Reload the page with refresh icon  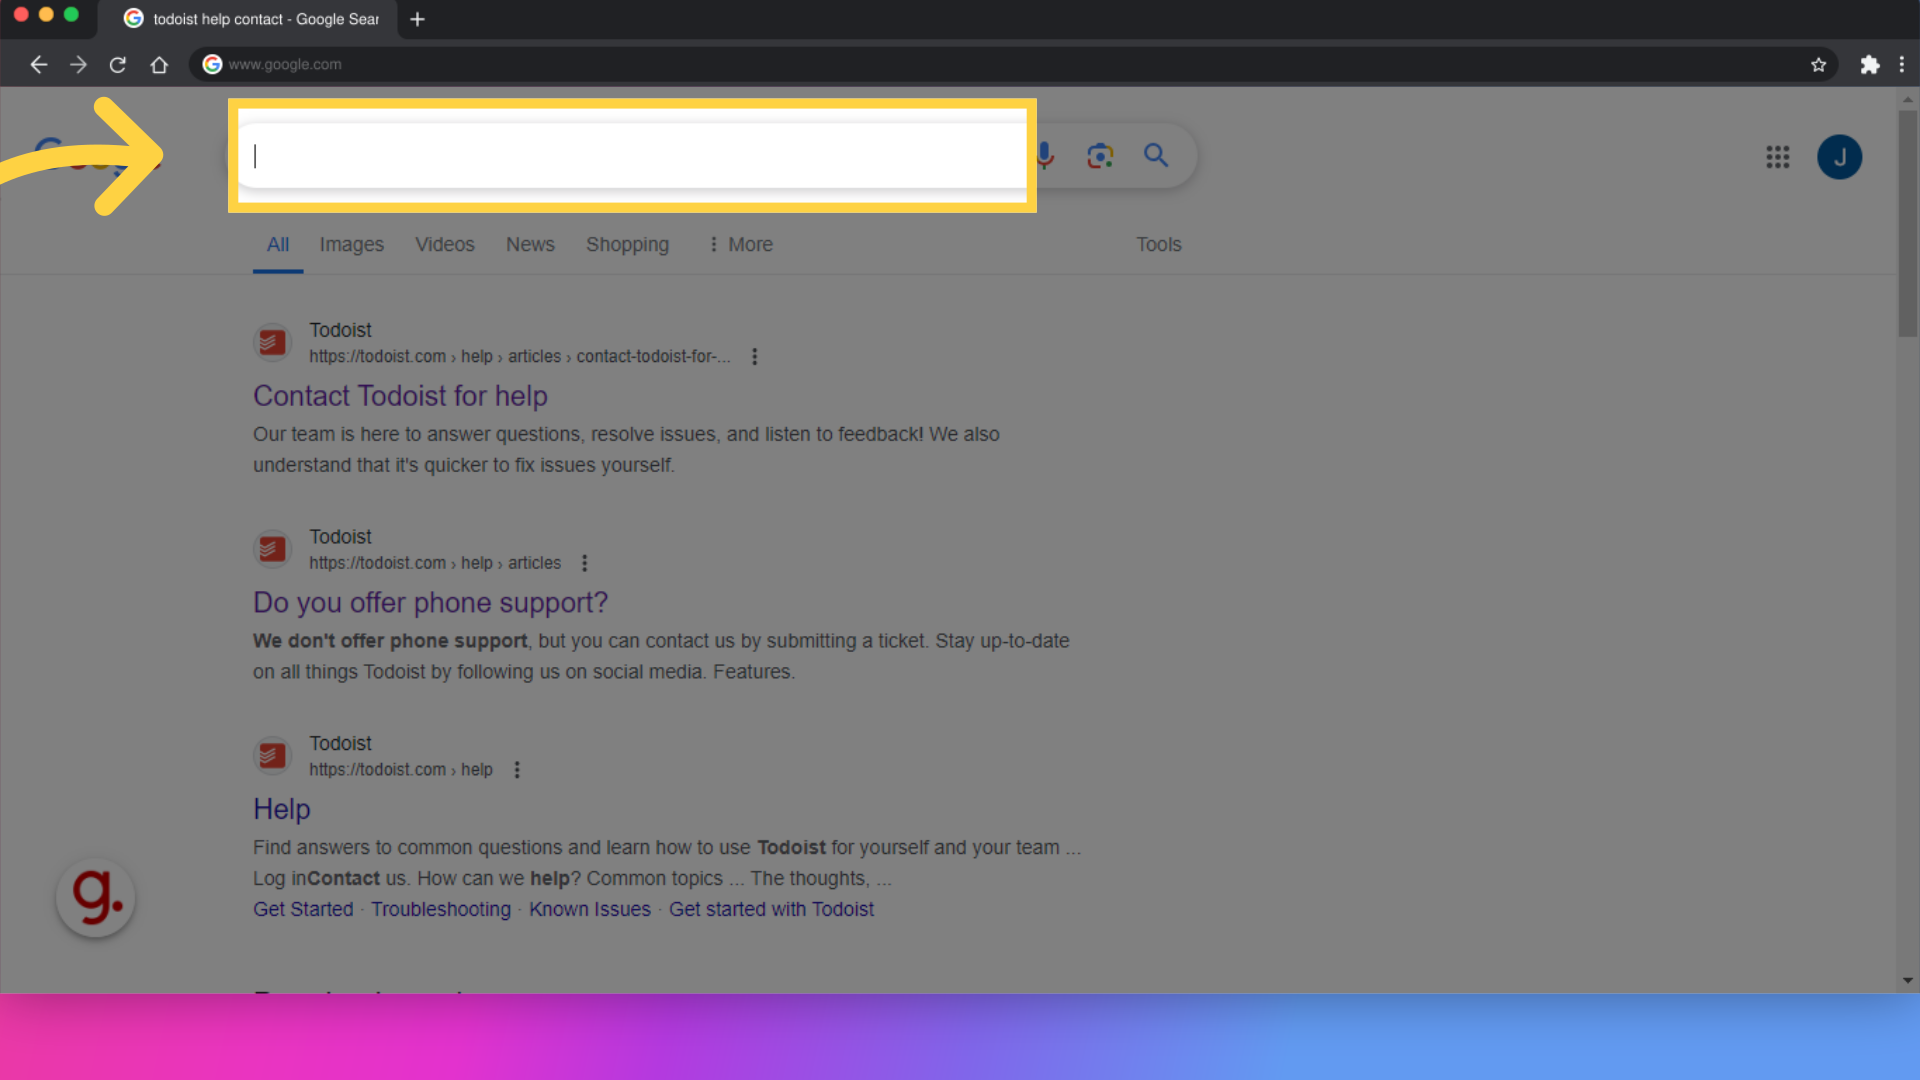[x=118, y=65]
